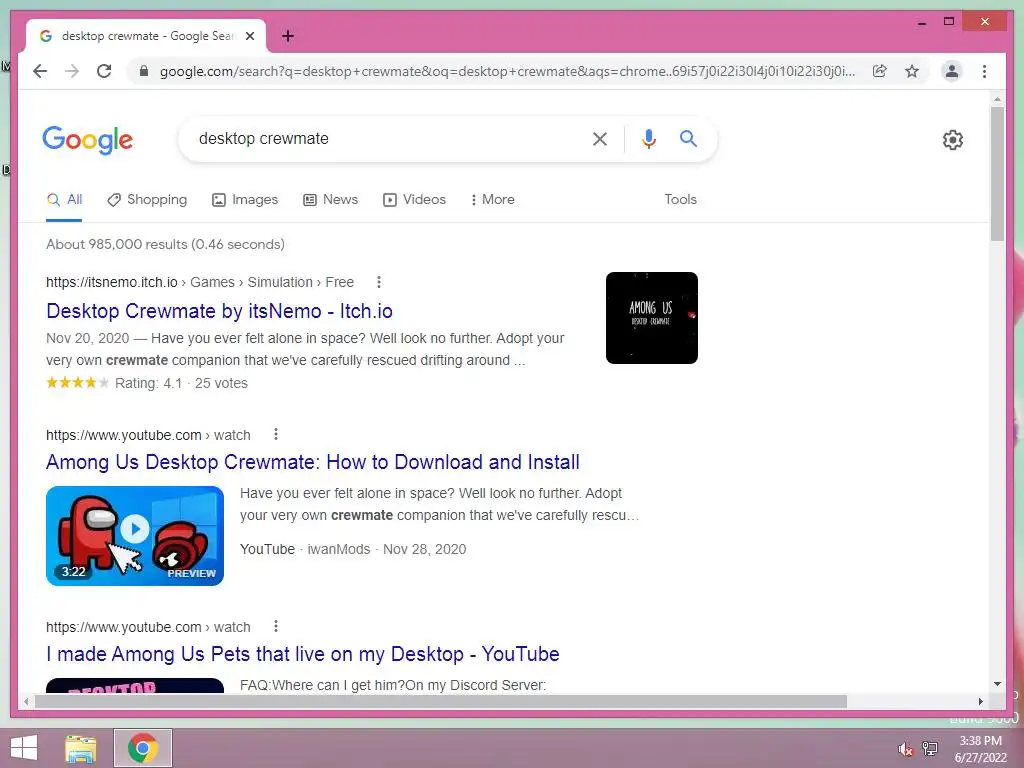
Task: Click the scroll down arrow
Action: 997,684
